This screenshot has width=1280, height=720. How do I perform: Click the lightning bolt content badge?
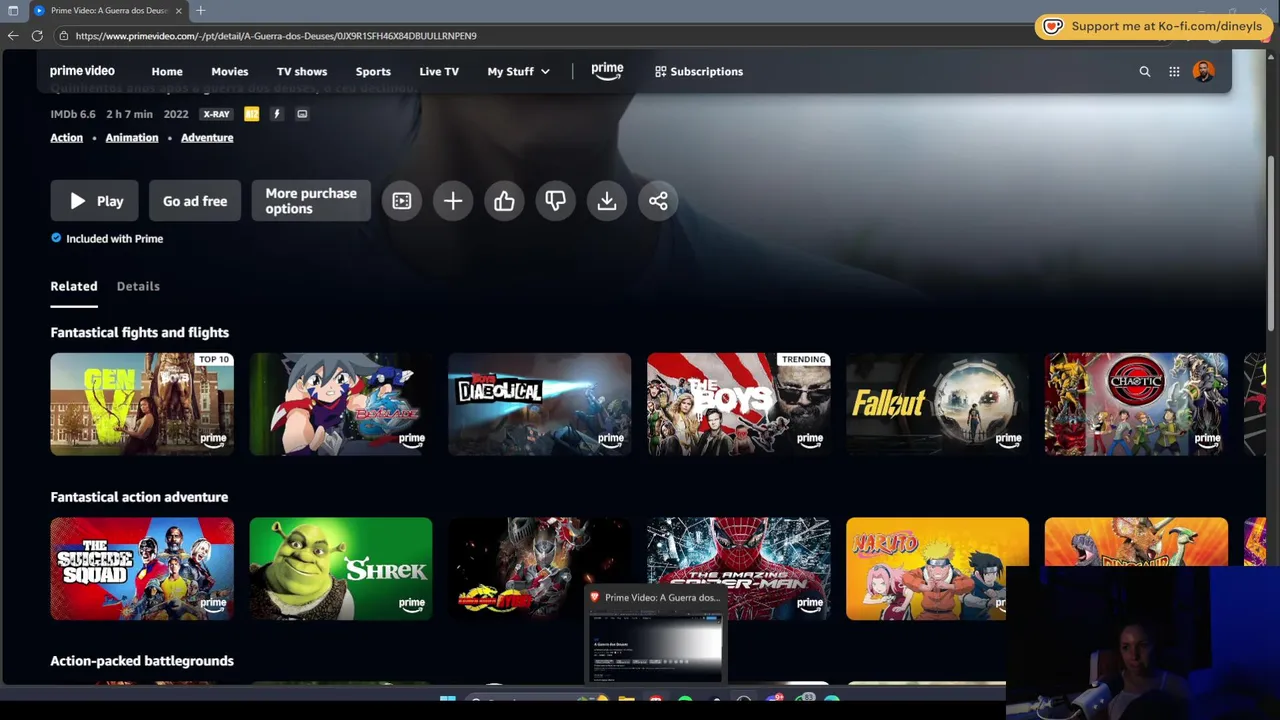click(277, 114)
